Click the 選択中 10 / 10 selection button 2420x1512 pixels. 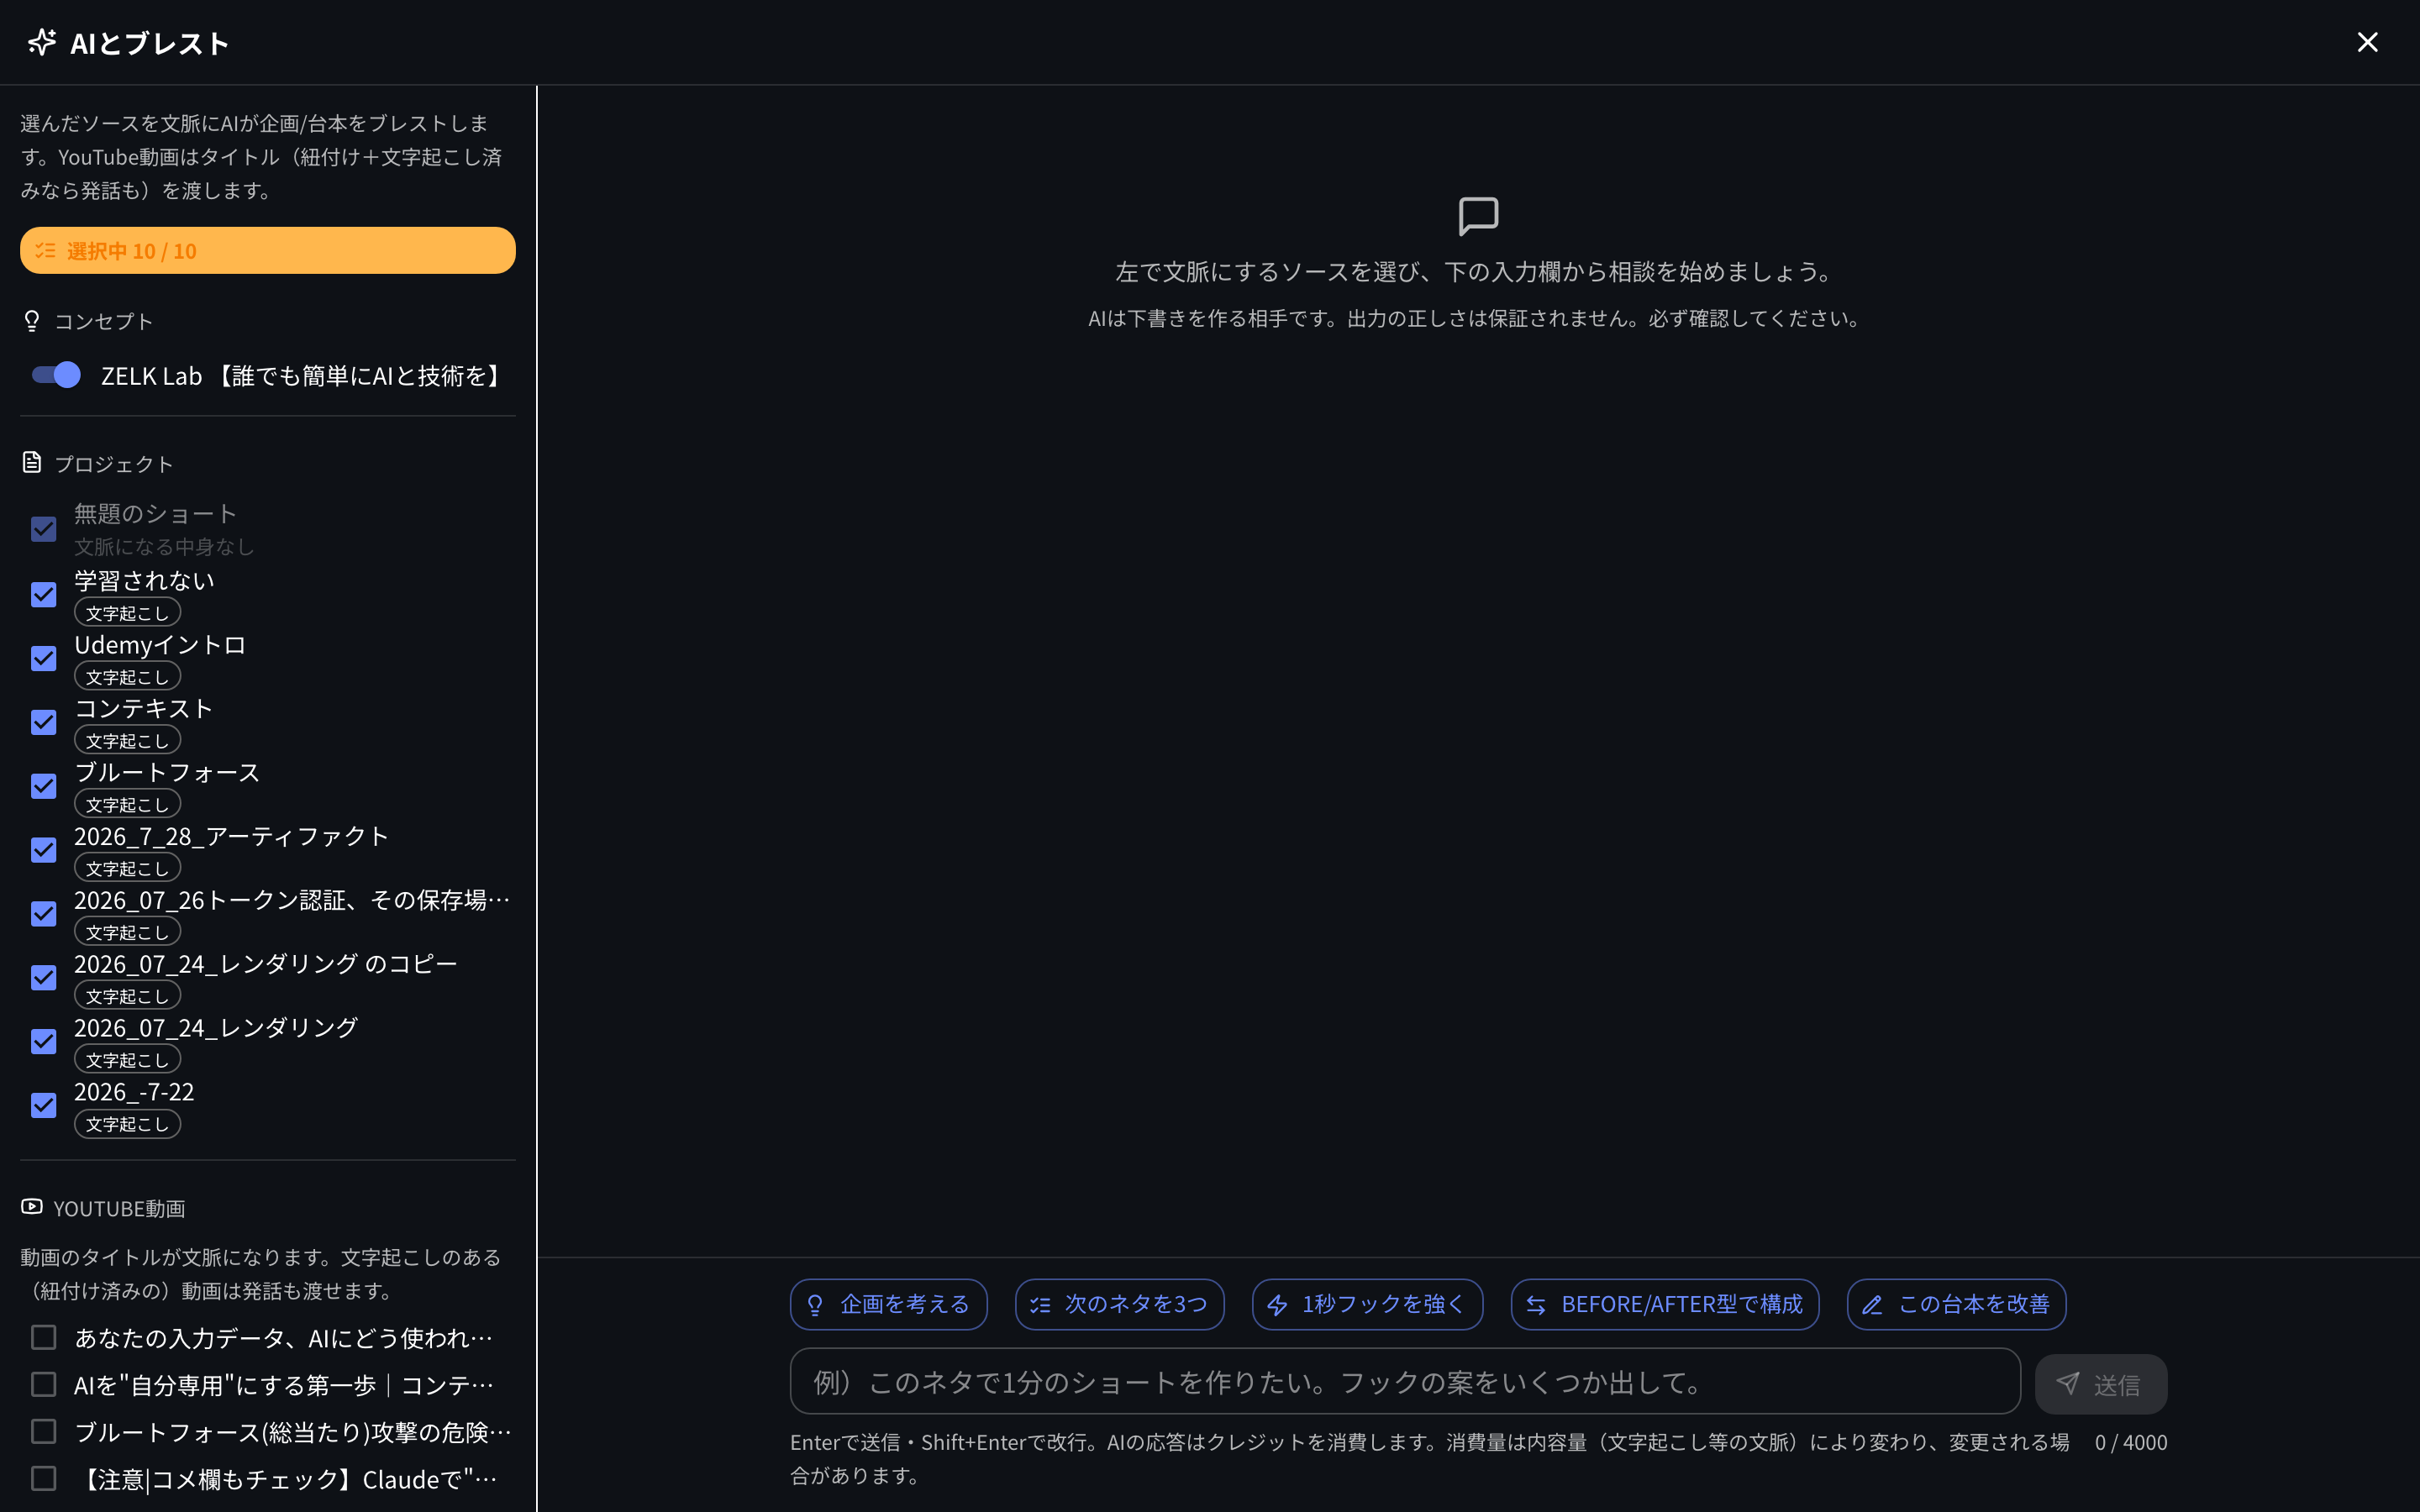(267, 250)
